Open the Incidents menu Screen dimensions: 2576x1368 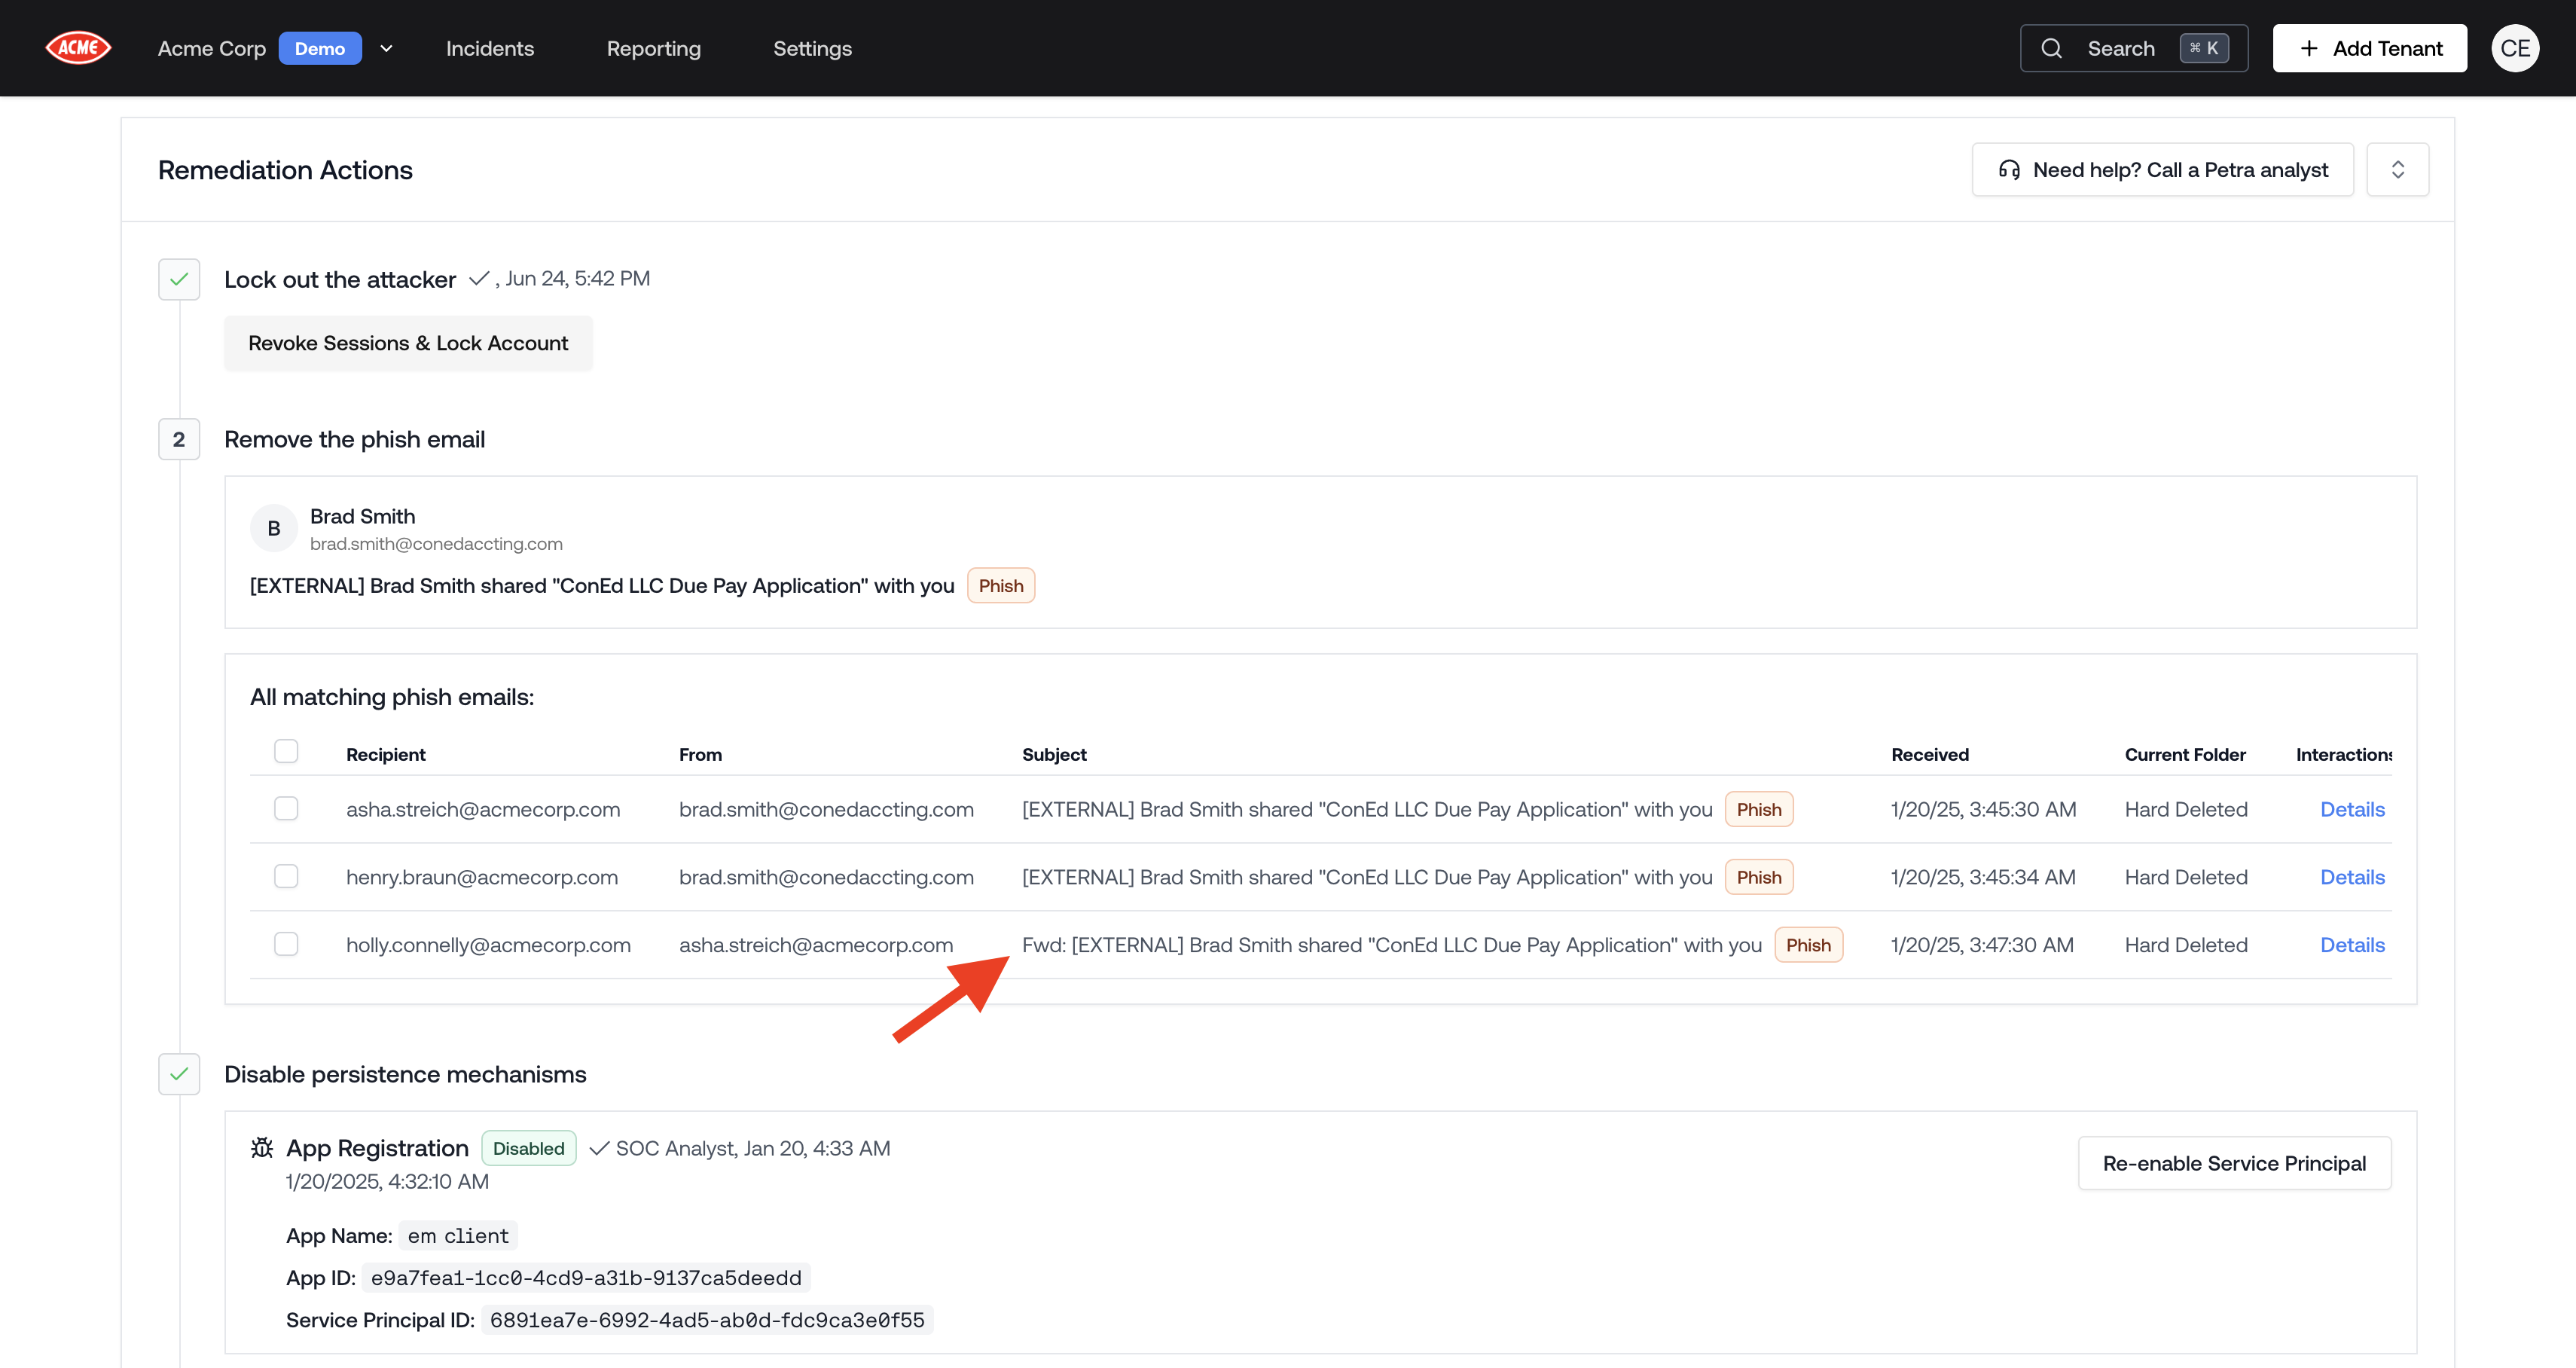490,48
